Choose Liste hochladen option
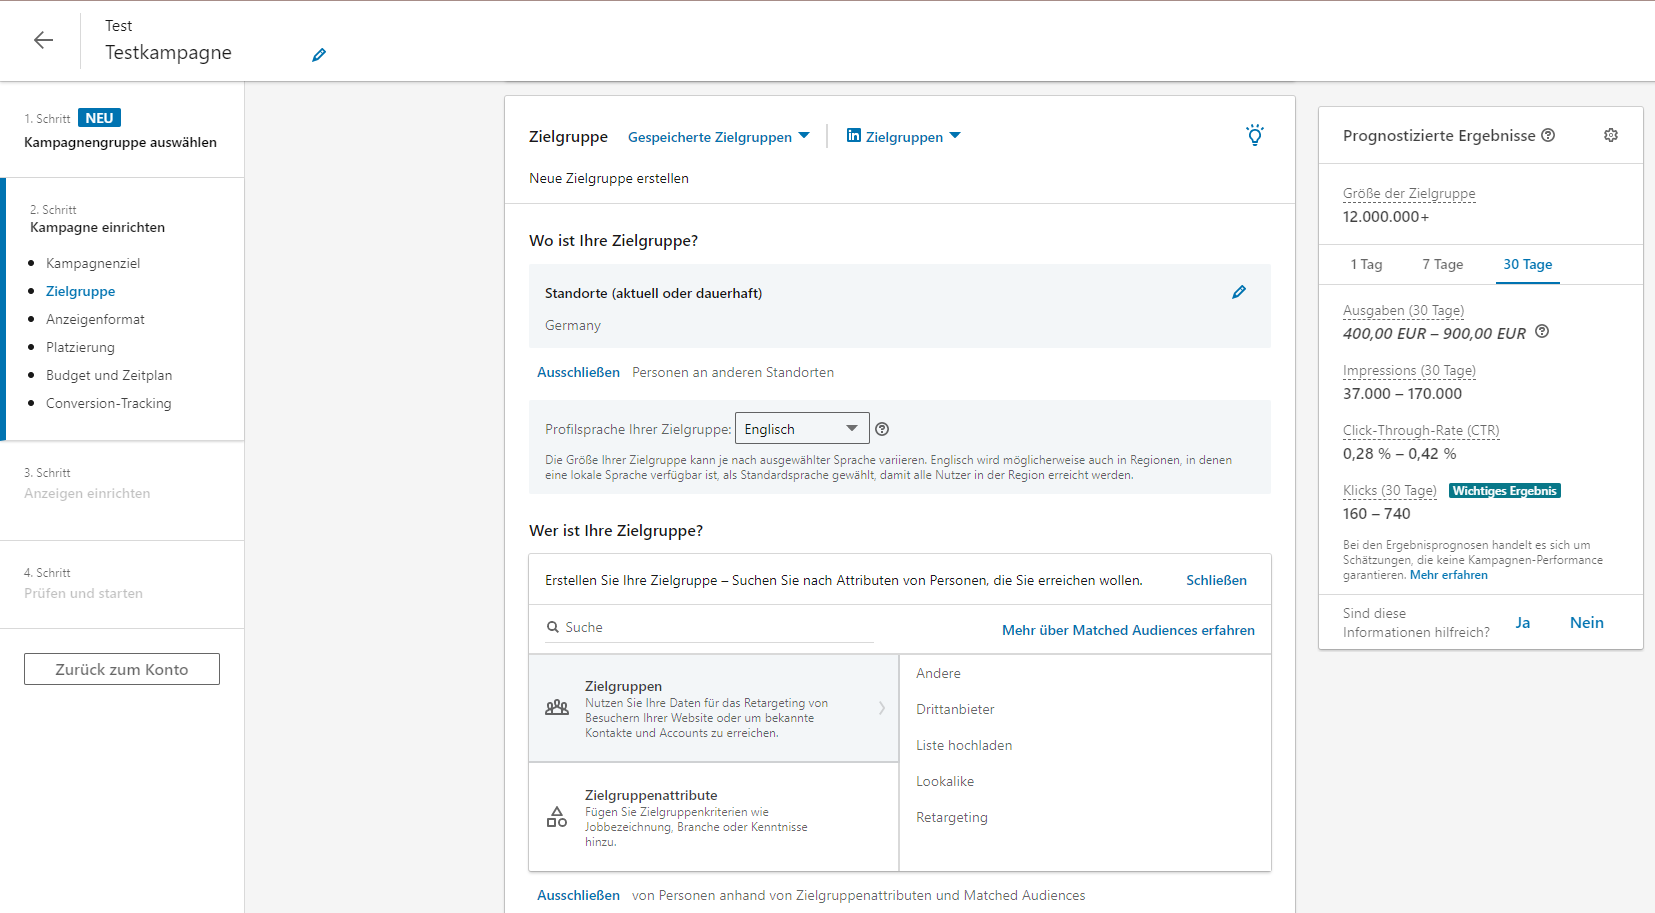The image size is (1655, 913). click(964, 745)
